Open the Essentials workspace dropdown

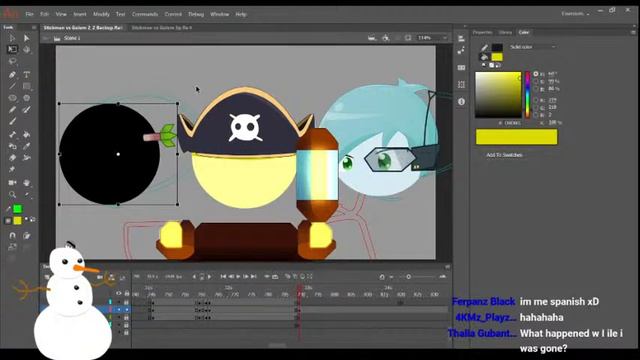576,14
